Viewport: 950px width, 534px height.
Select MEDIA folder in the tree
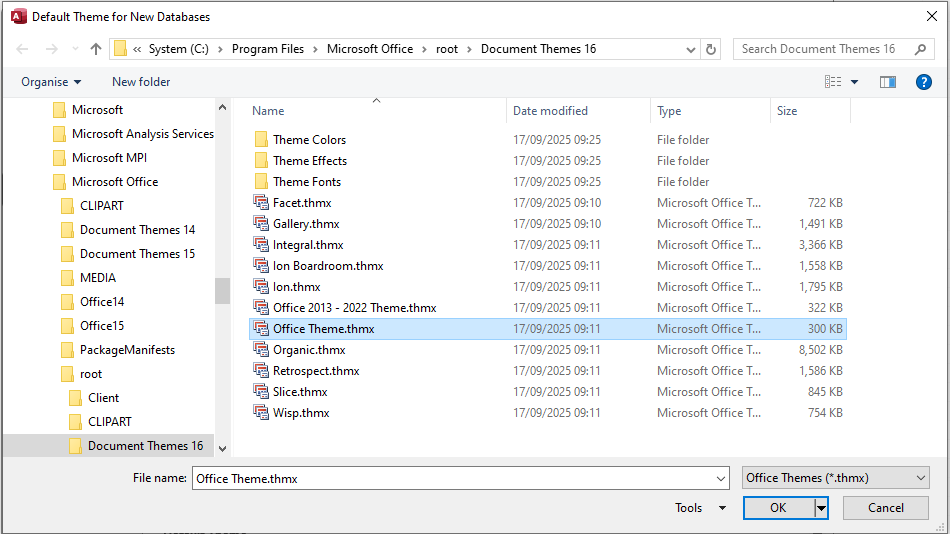pyautogui.click(x=98, y=278)
